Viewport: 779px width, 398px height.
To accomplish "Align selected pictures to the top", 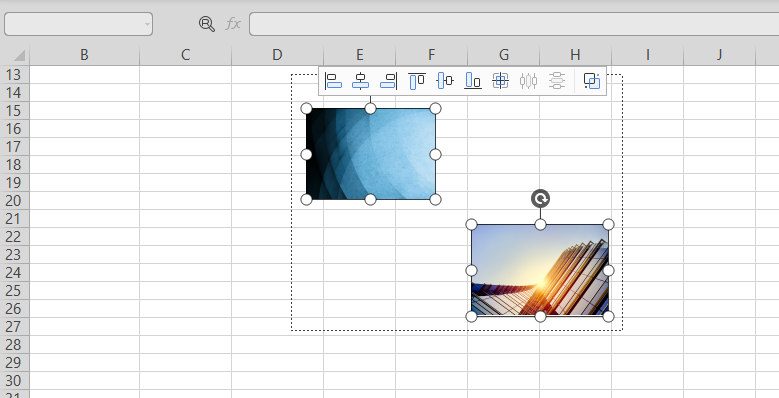I will pos(416,80).
